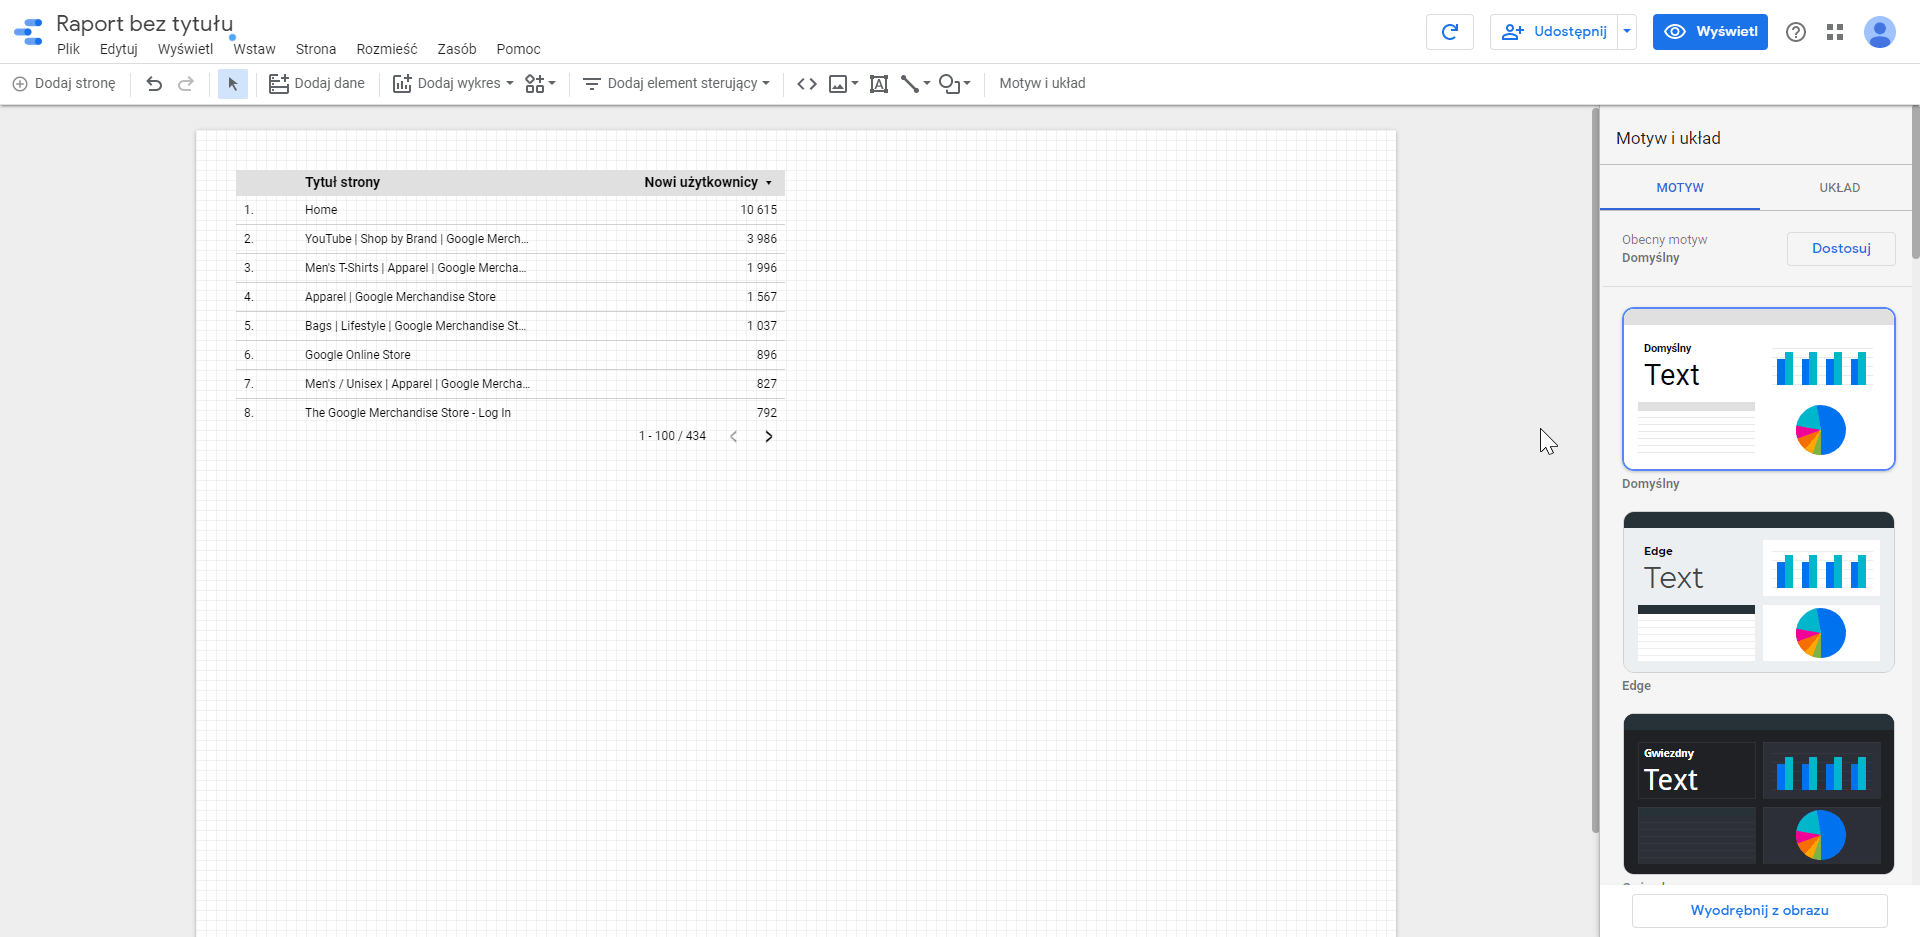Open the Strona menu

point(316,49)
